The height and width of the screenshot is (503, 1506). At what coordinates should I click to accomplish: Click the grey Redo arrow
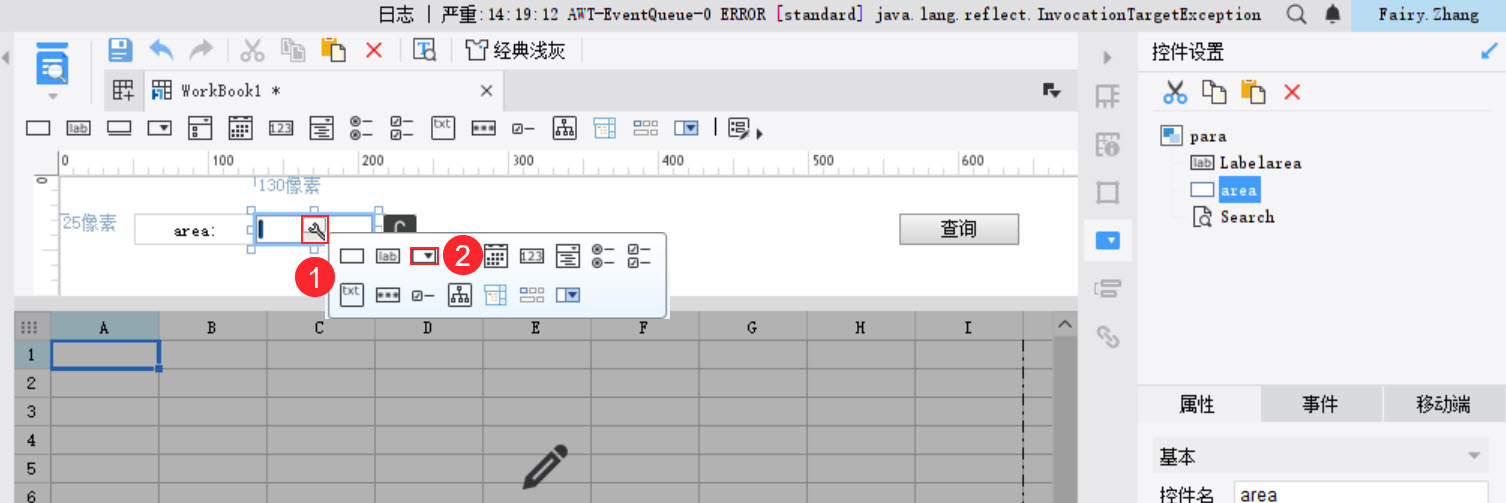(x=201, y=49)
